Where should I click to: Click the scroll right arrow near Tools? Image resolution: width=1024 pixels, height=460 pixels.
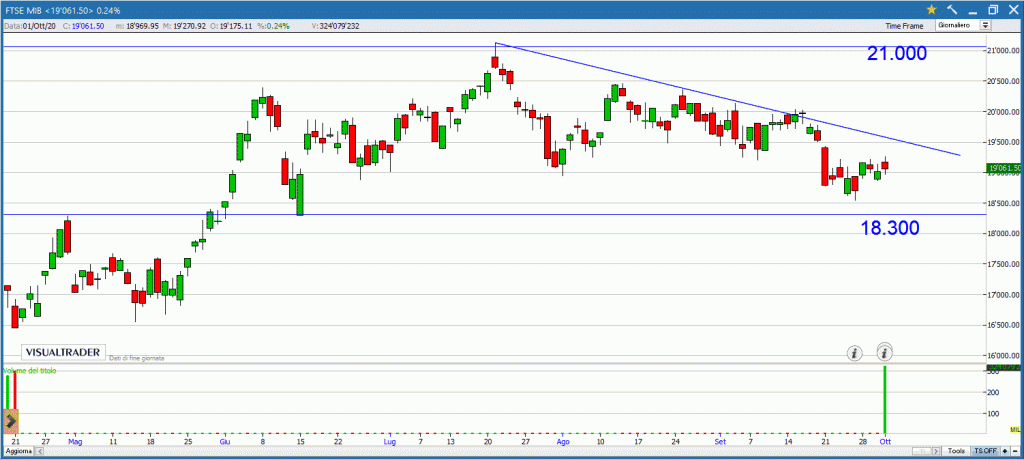[936, 451]
